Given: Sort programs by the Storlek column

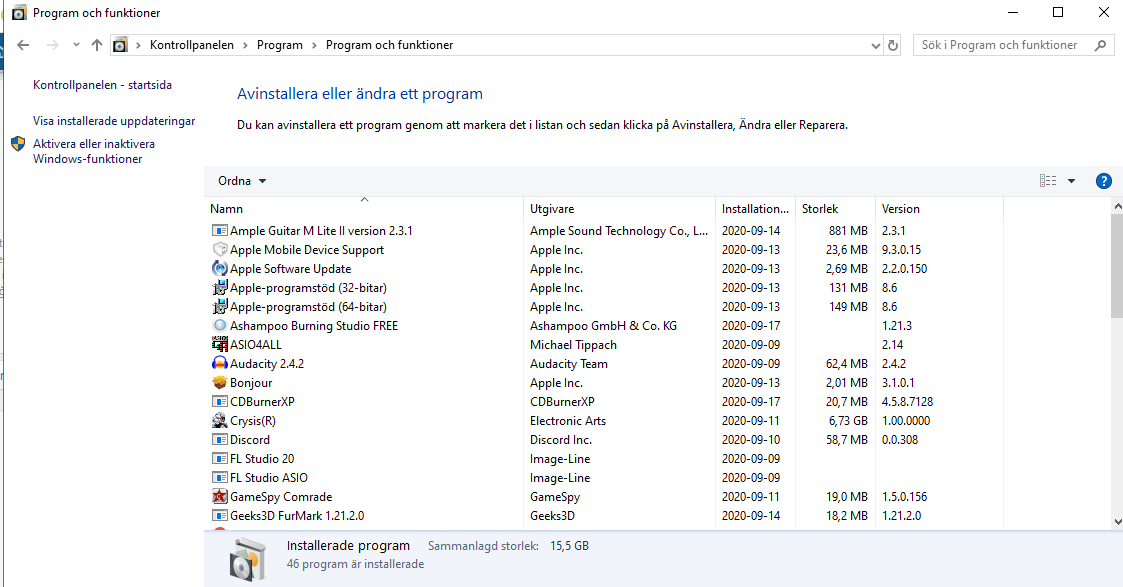Looking at the screenshot, I should [820, 209].
